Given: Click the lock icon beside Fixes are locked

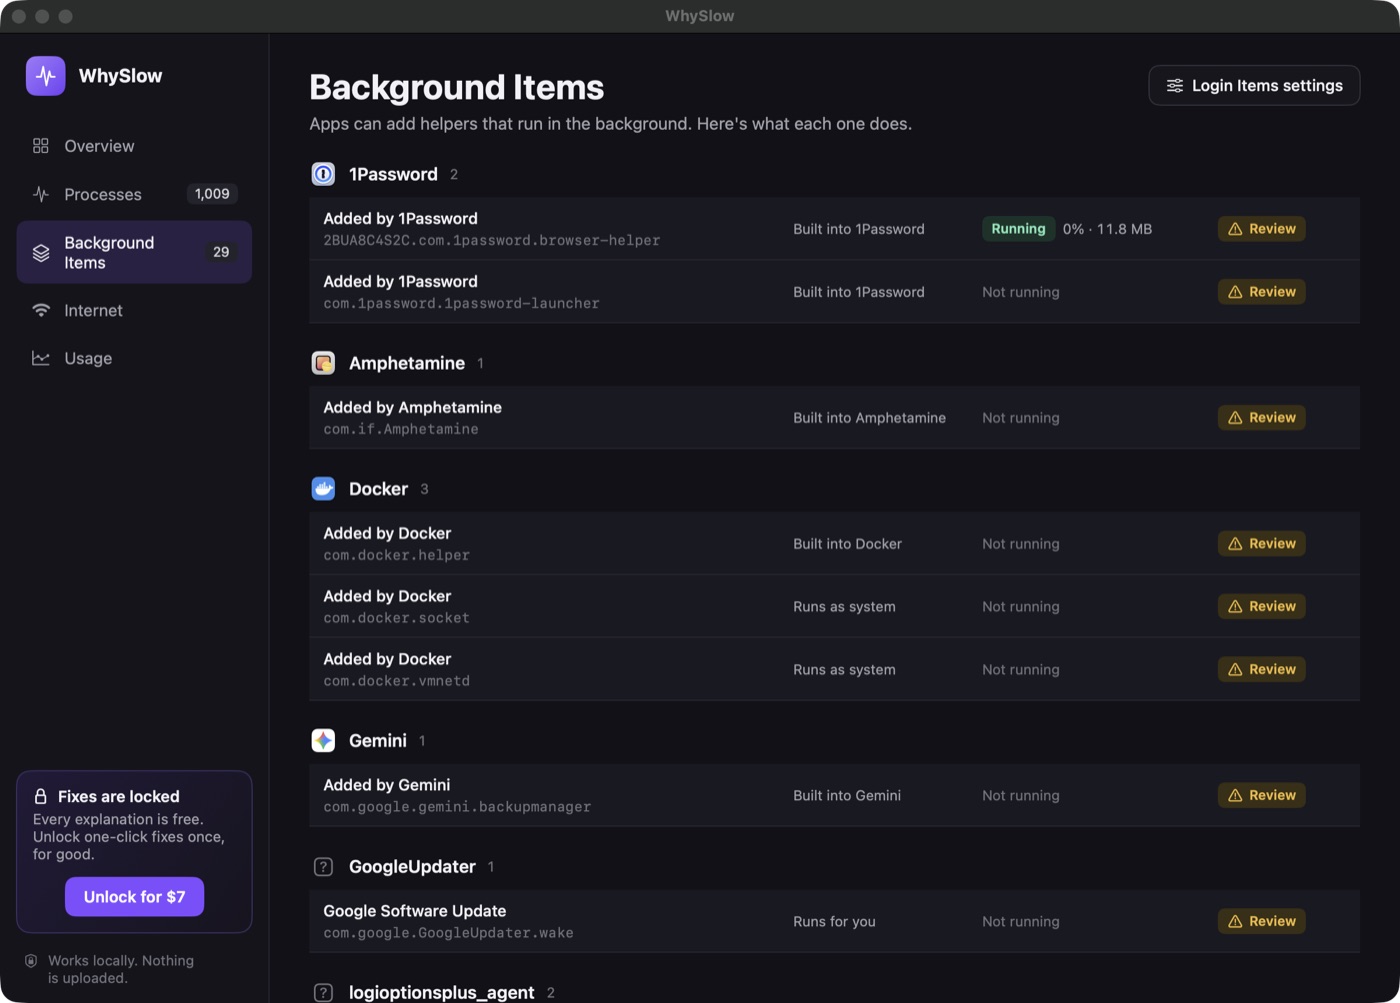Looking at the screenshot, I should [41, 797].
